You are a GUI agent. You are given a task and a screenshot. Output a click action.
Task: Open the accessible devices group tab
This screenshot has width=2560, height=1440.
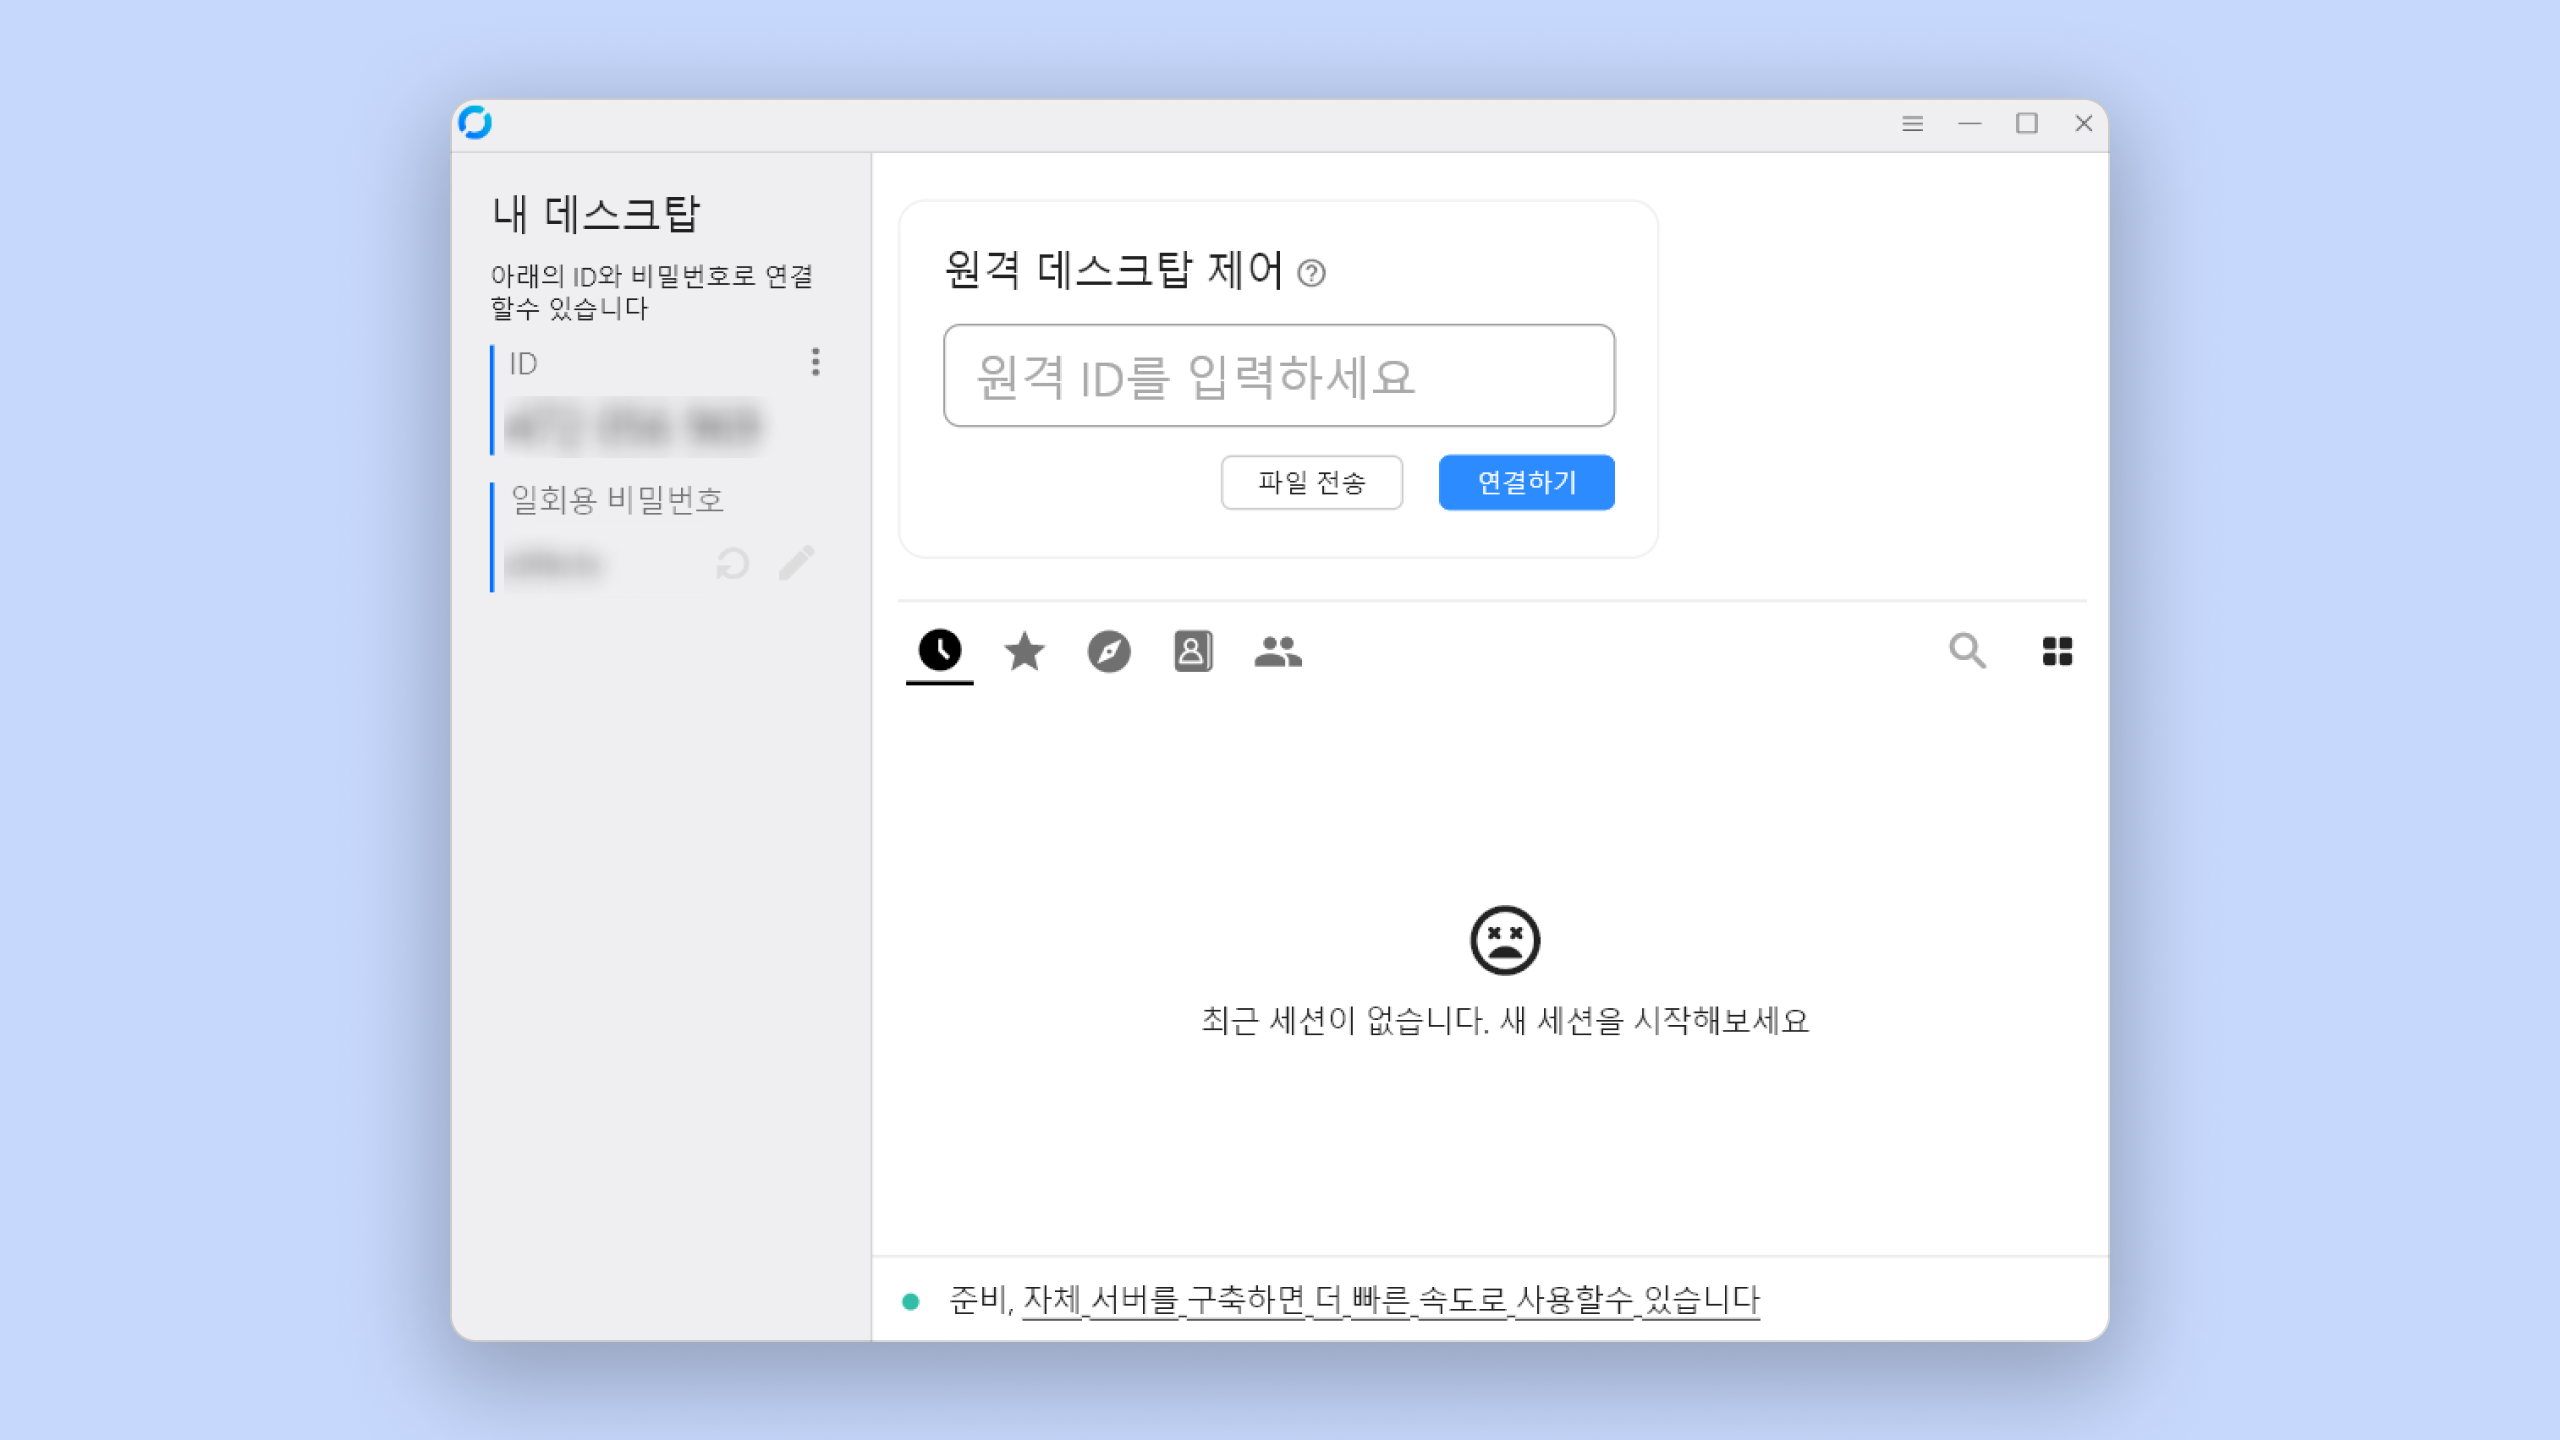[x=1278, y=651]
